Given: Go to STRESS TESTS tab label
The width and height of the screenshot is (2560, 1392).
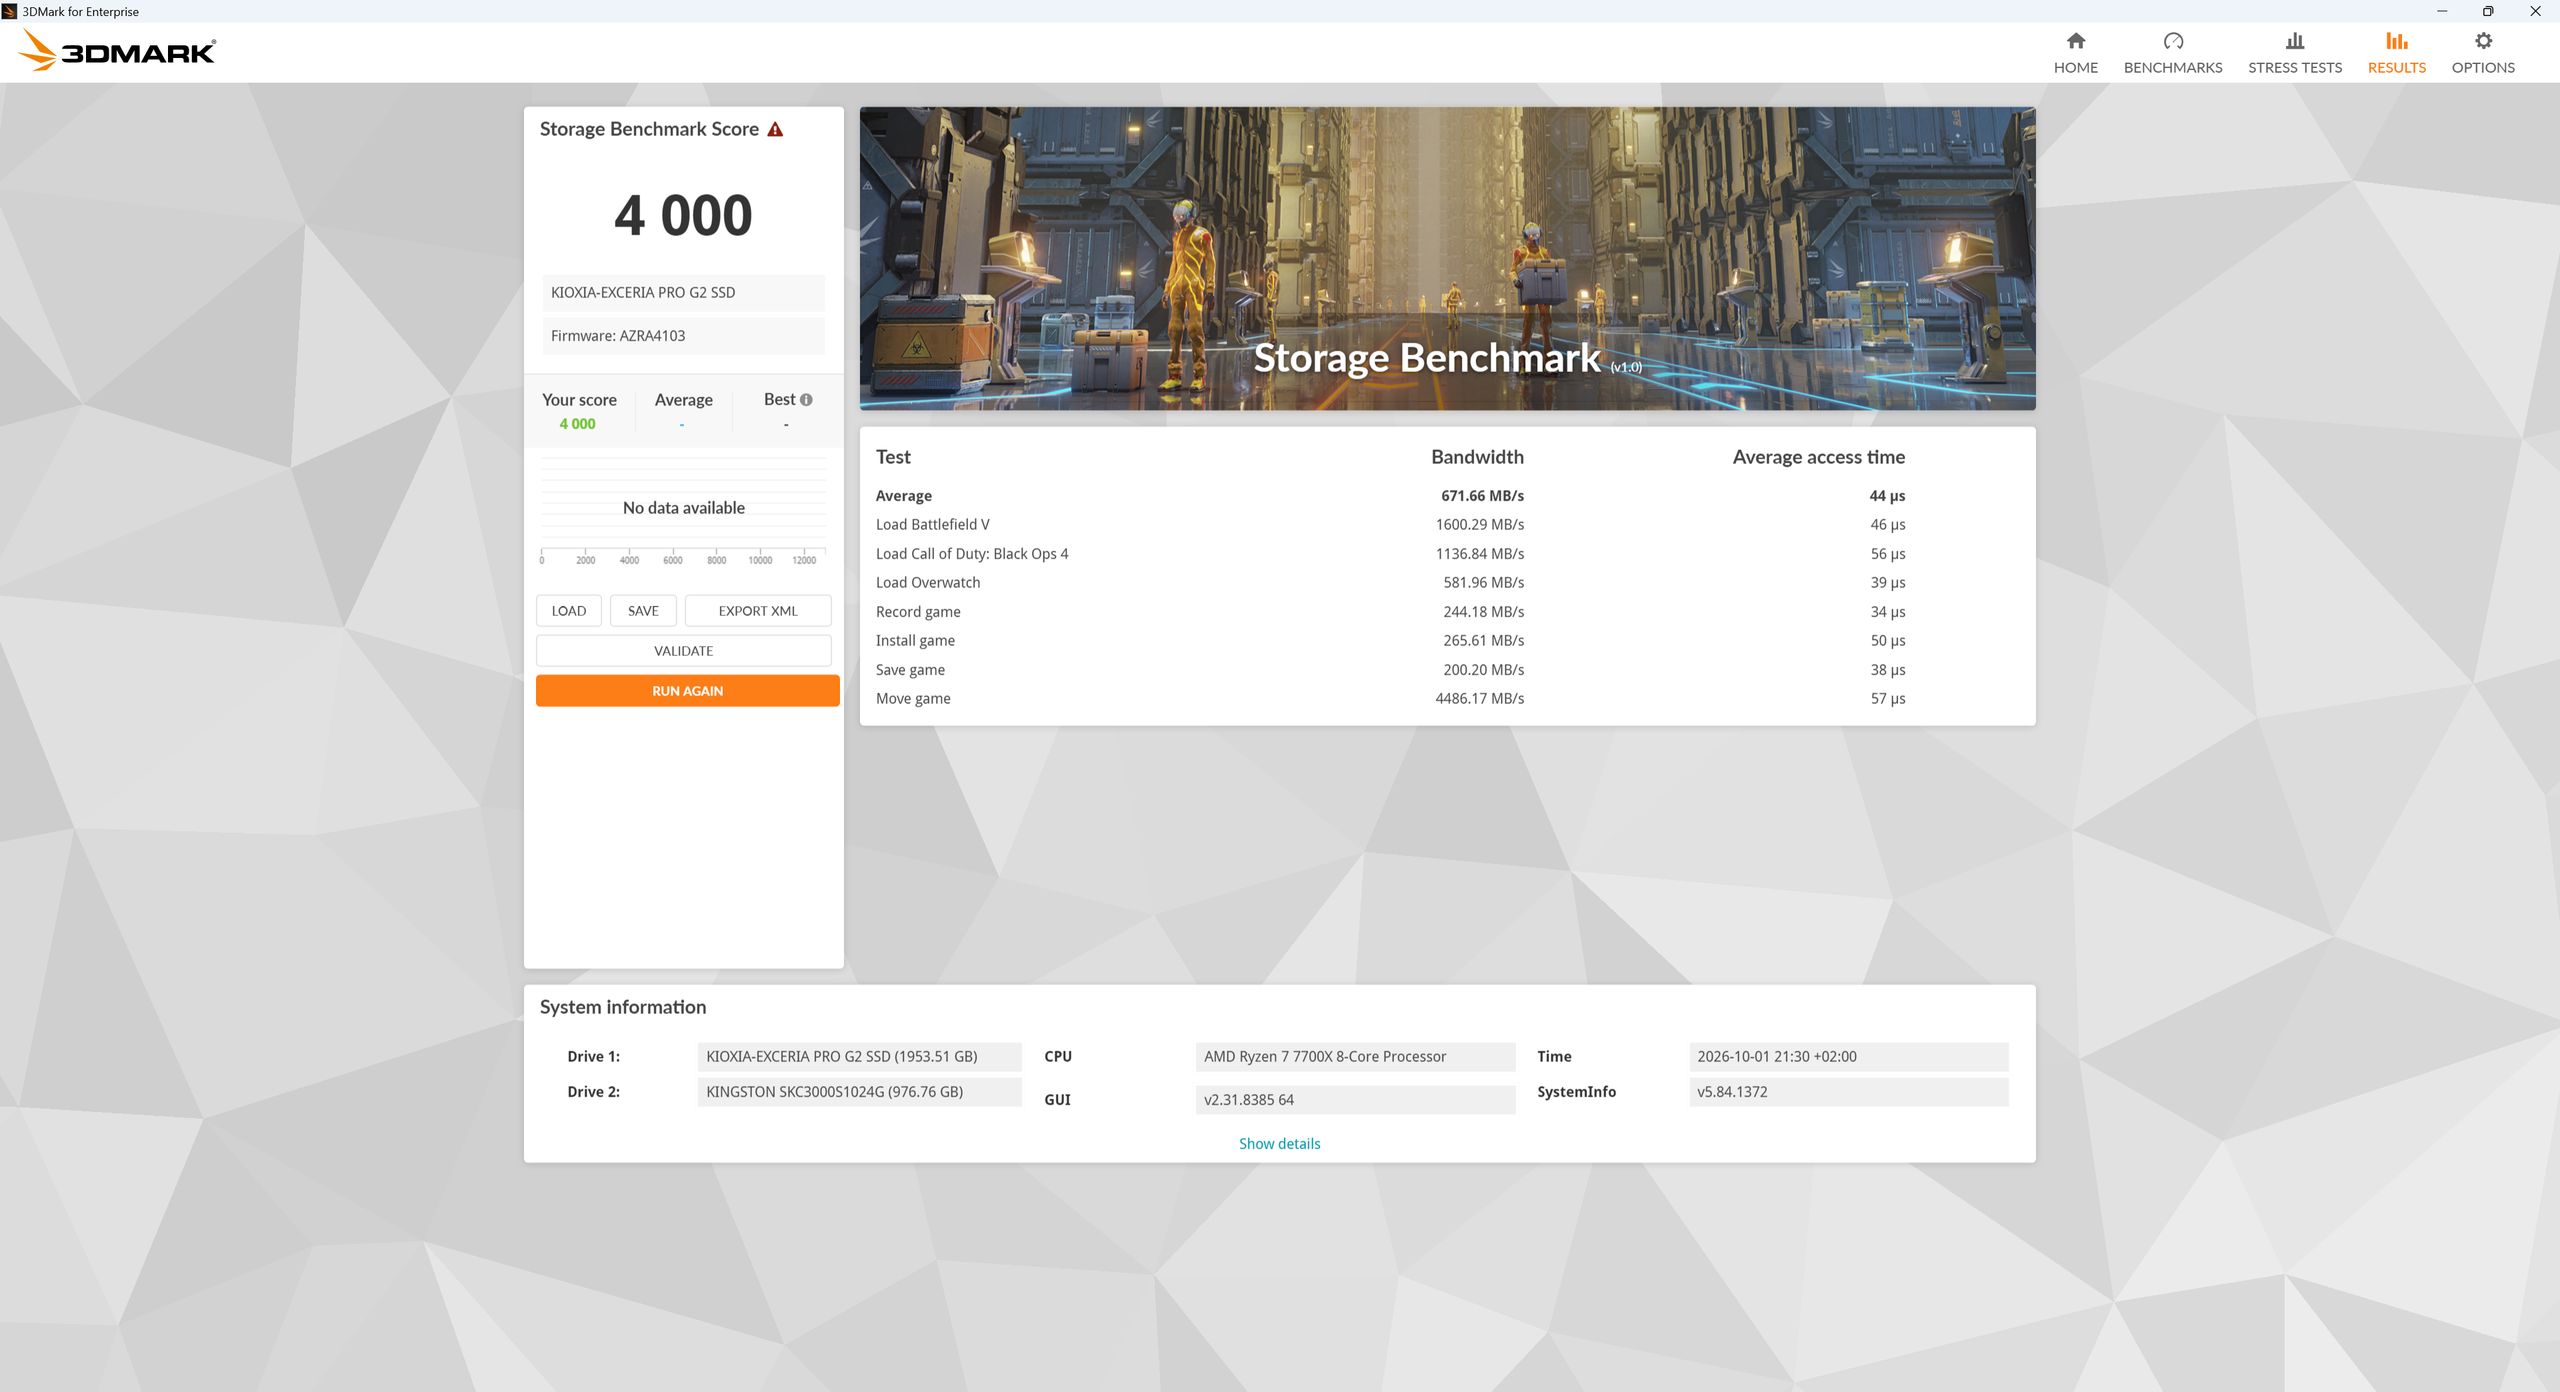Looking at the screenshot, I should pos(2295,67).
